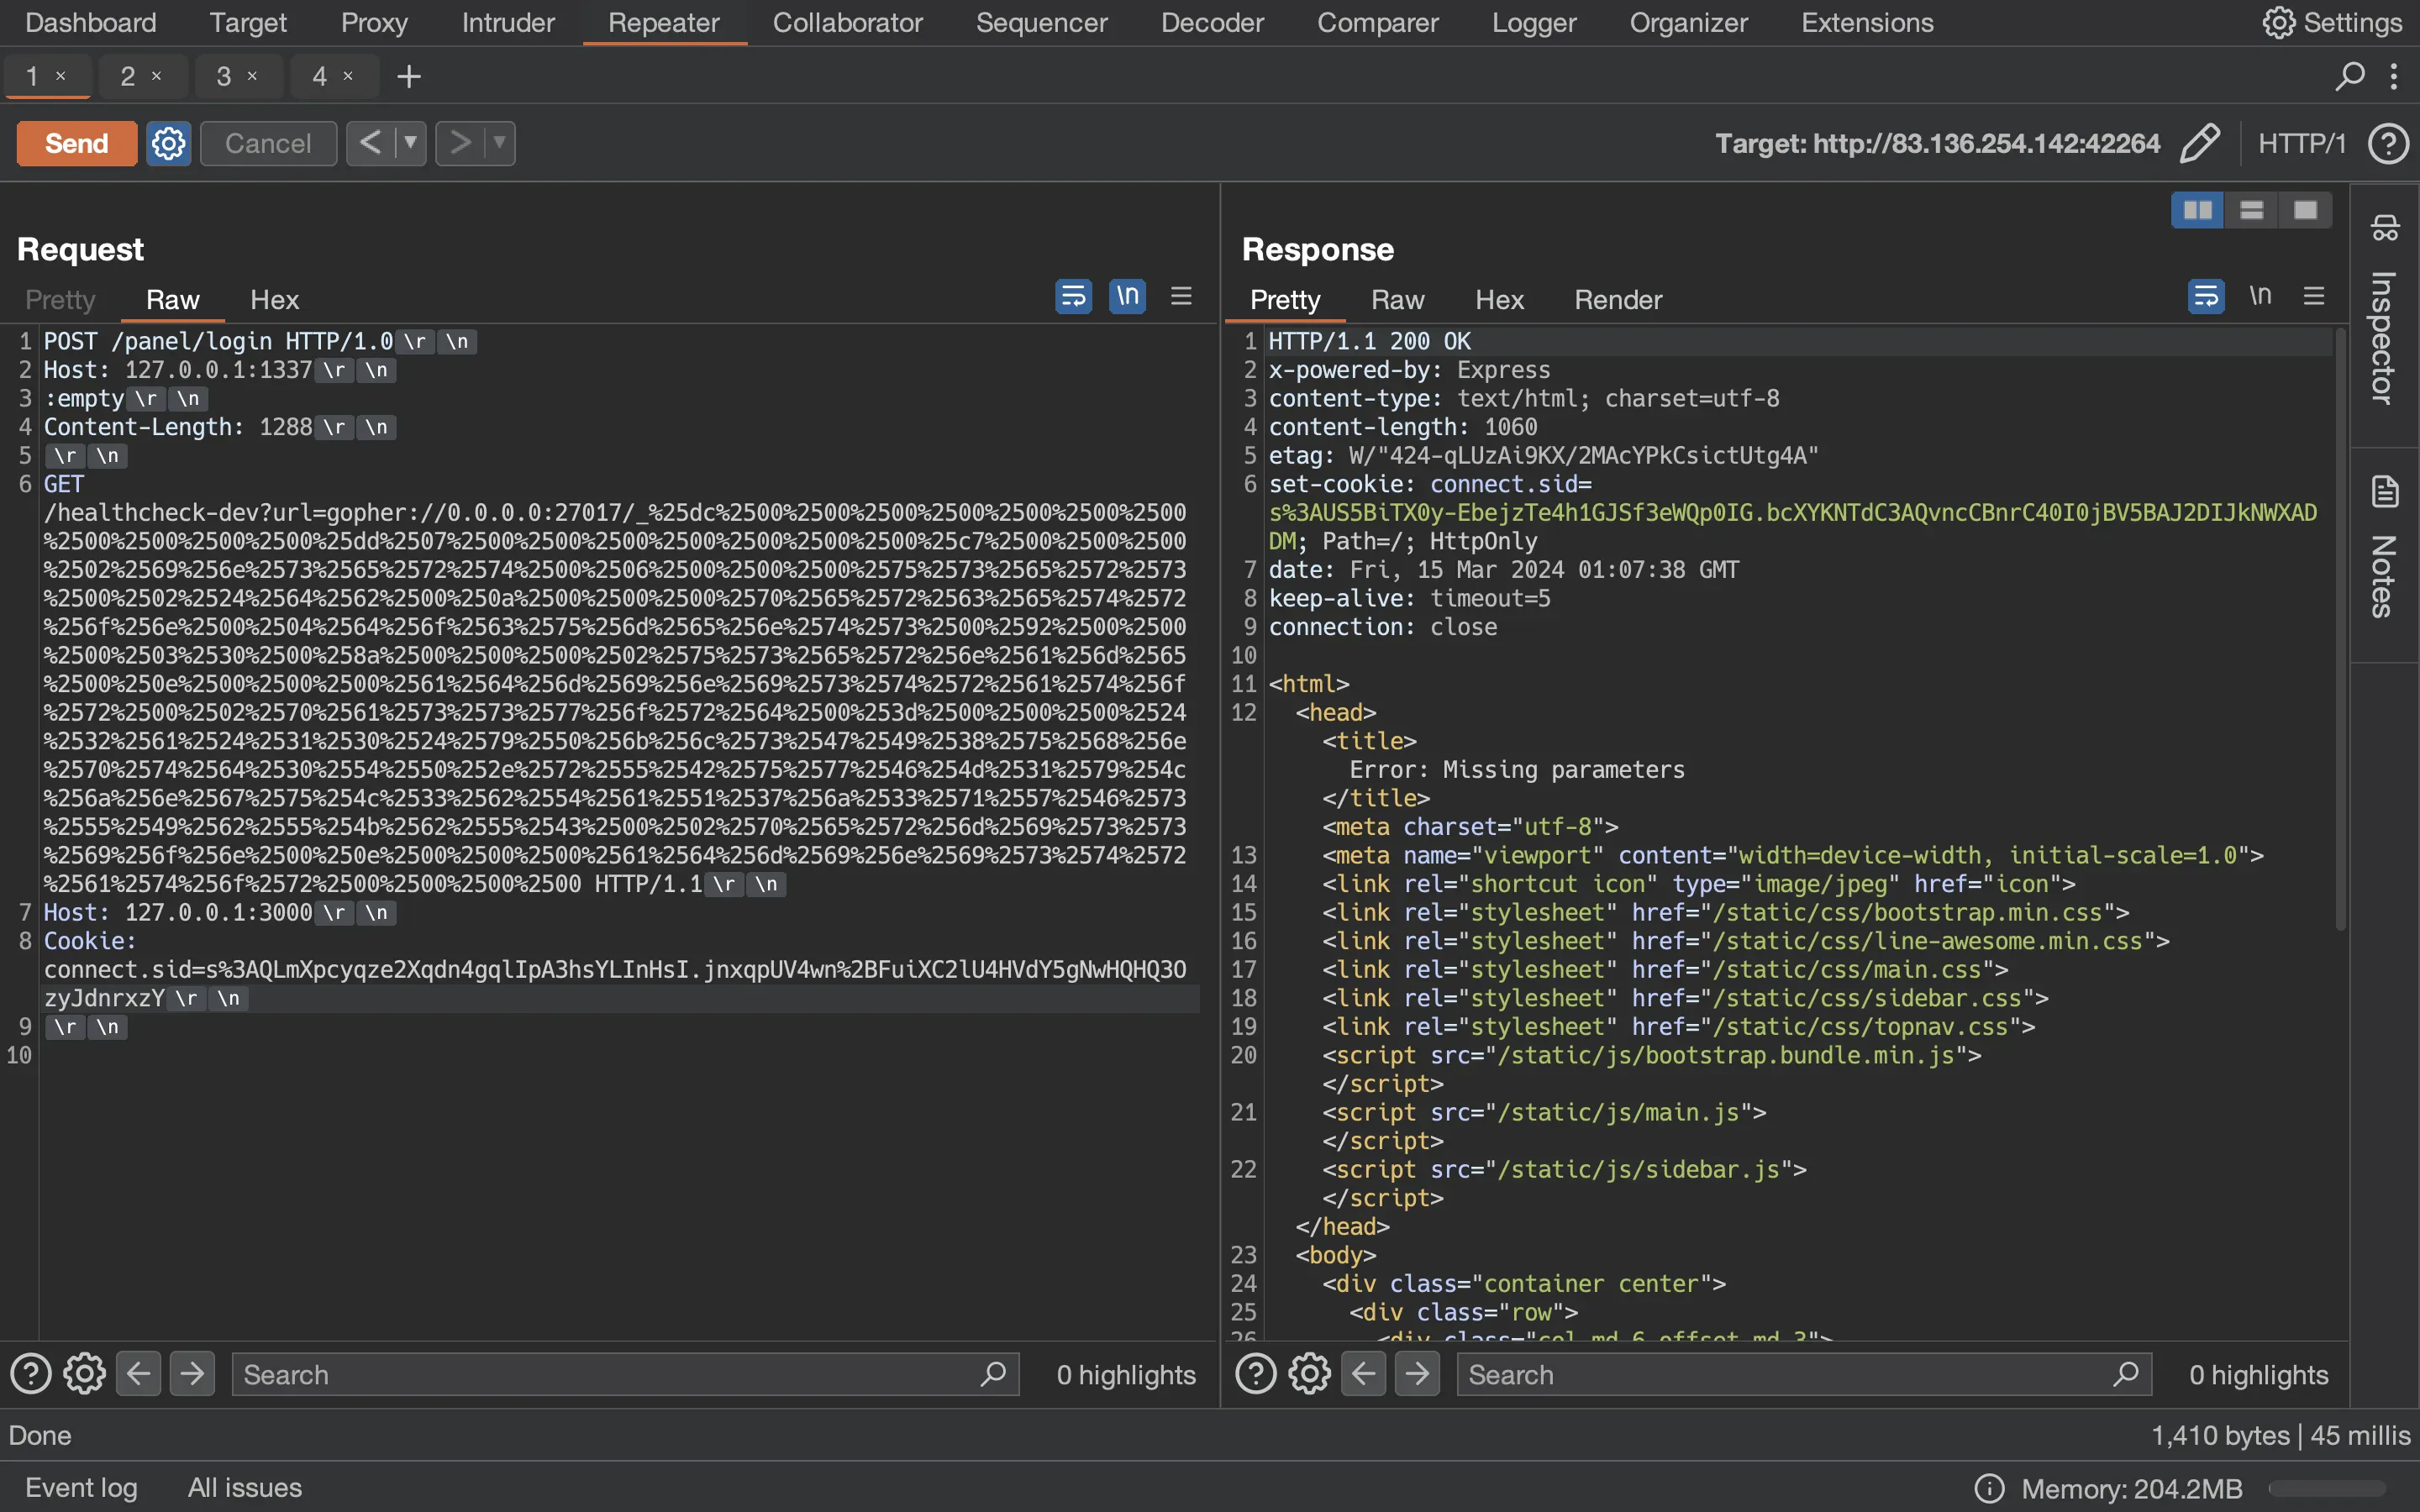Image resolution: width=2420 pixels, height=1512 pixels.
Task: Open Response viewer hamburger menu
Action: pyautogui.click(x=2314, y=296)
